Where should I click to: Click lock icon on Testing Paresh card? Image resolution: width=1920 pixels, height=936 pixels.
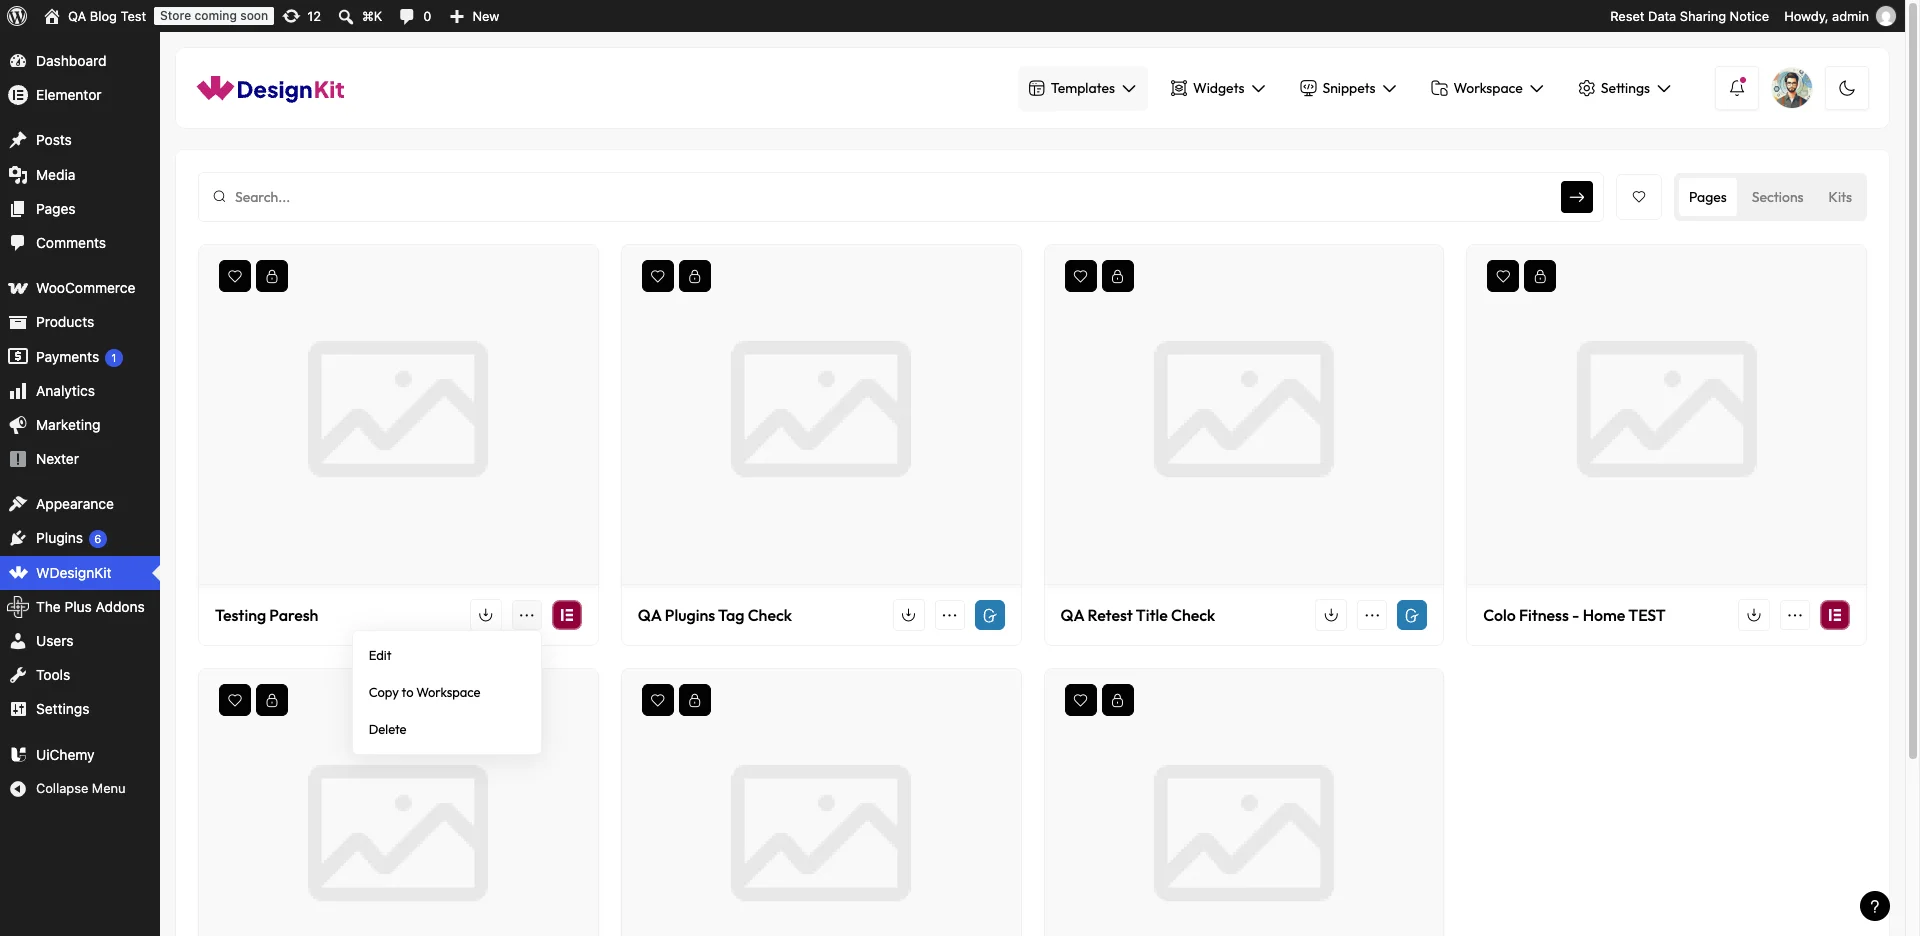click(x=272, y=276)
